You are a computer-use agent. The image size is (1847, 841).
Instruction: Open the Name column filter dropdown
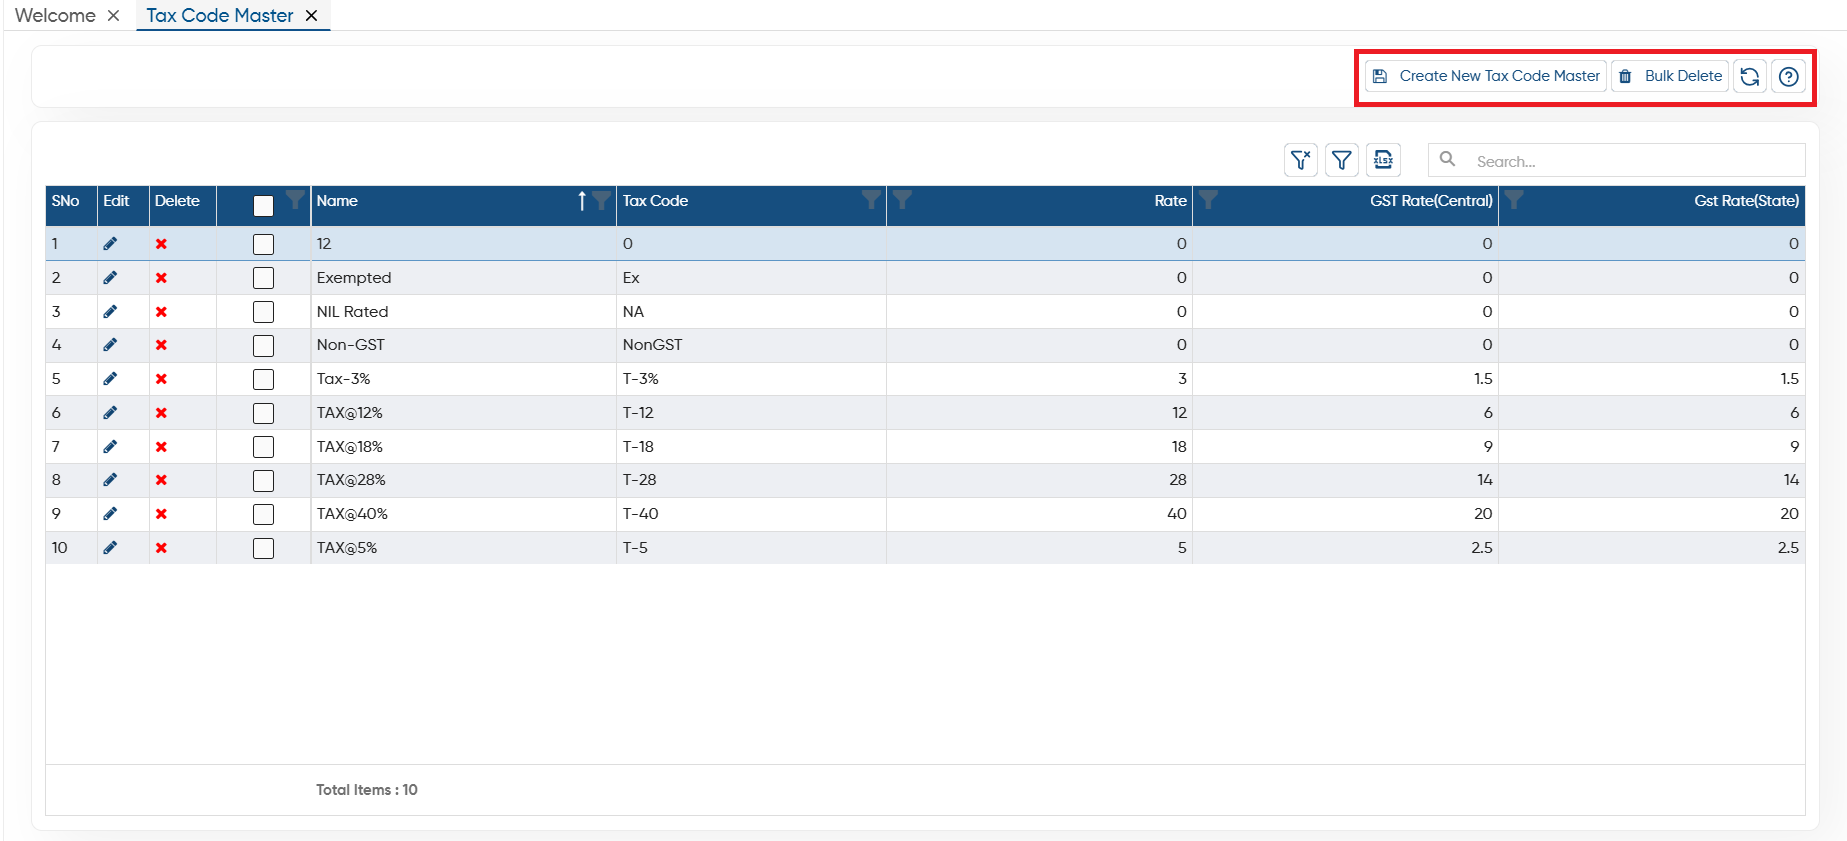click(601, 200)
